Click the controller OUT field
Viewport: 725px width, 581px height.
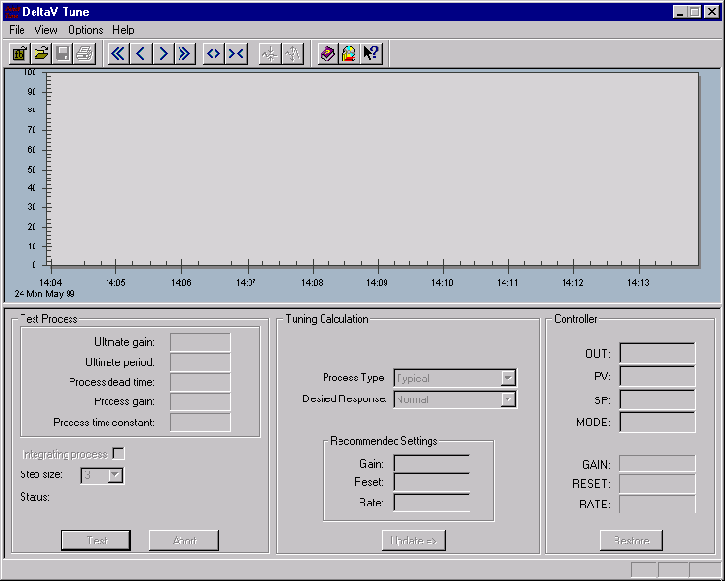pyautogui.click(x=657, y=354)
